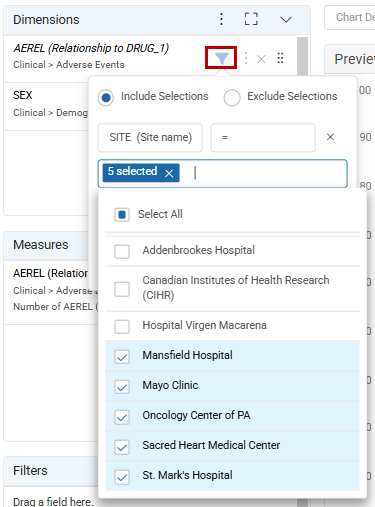
Task: Select the Include Selections radio button
Action: [106, 97]
